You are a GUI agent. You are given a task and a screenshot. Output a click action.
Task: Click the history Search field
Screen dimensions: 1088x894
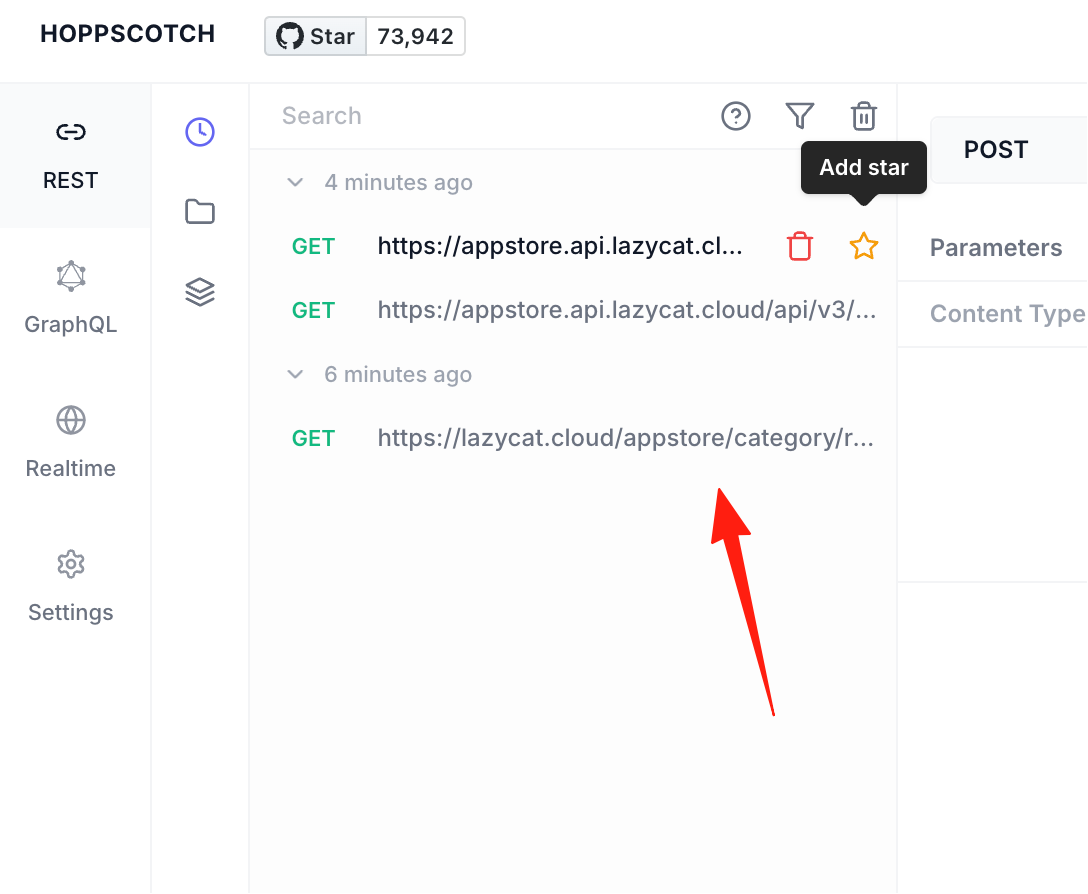pos(486,116)
